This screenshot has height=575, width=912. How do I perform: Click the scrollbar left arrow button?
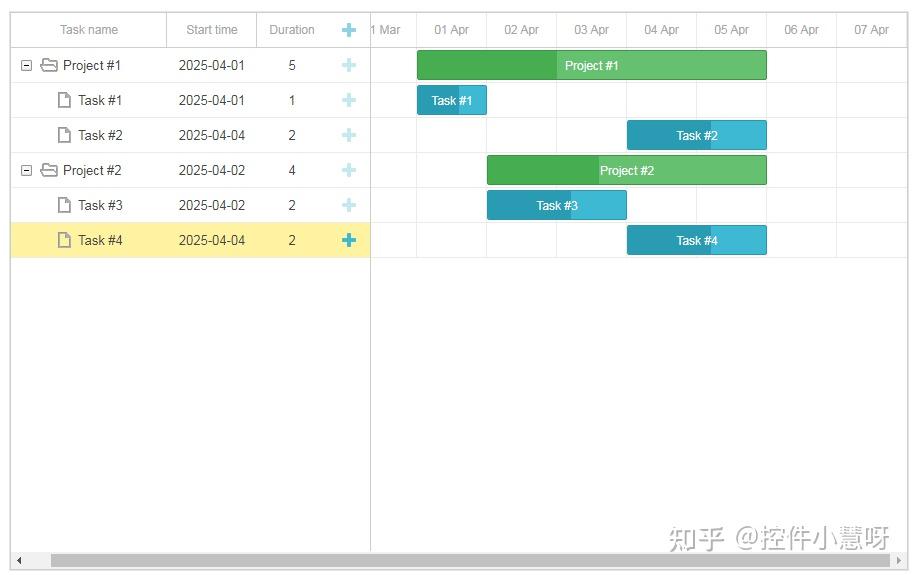[x=19, y=560]
